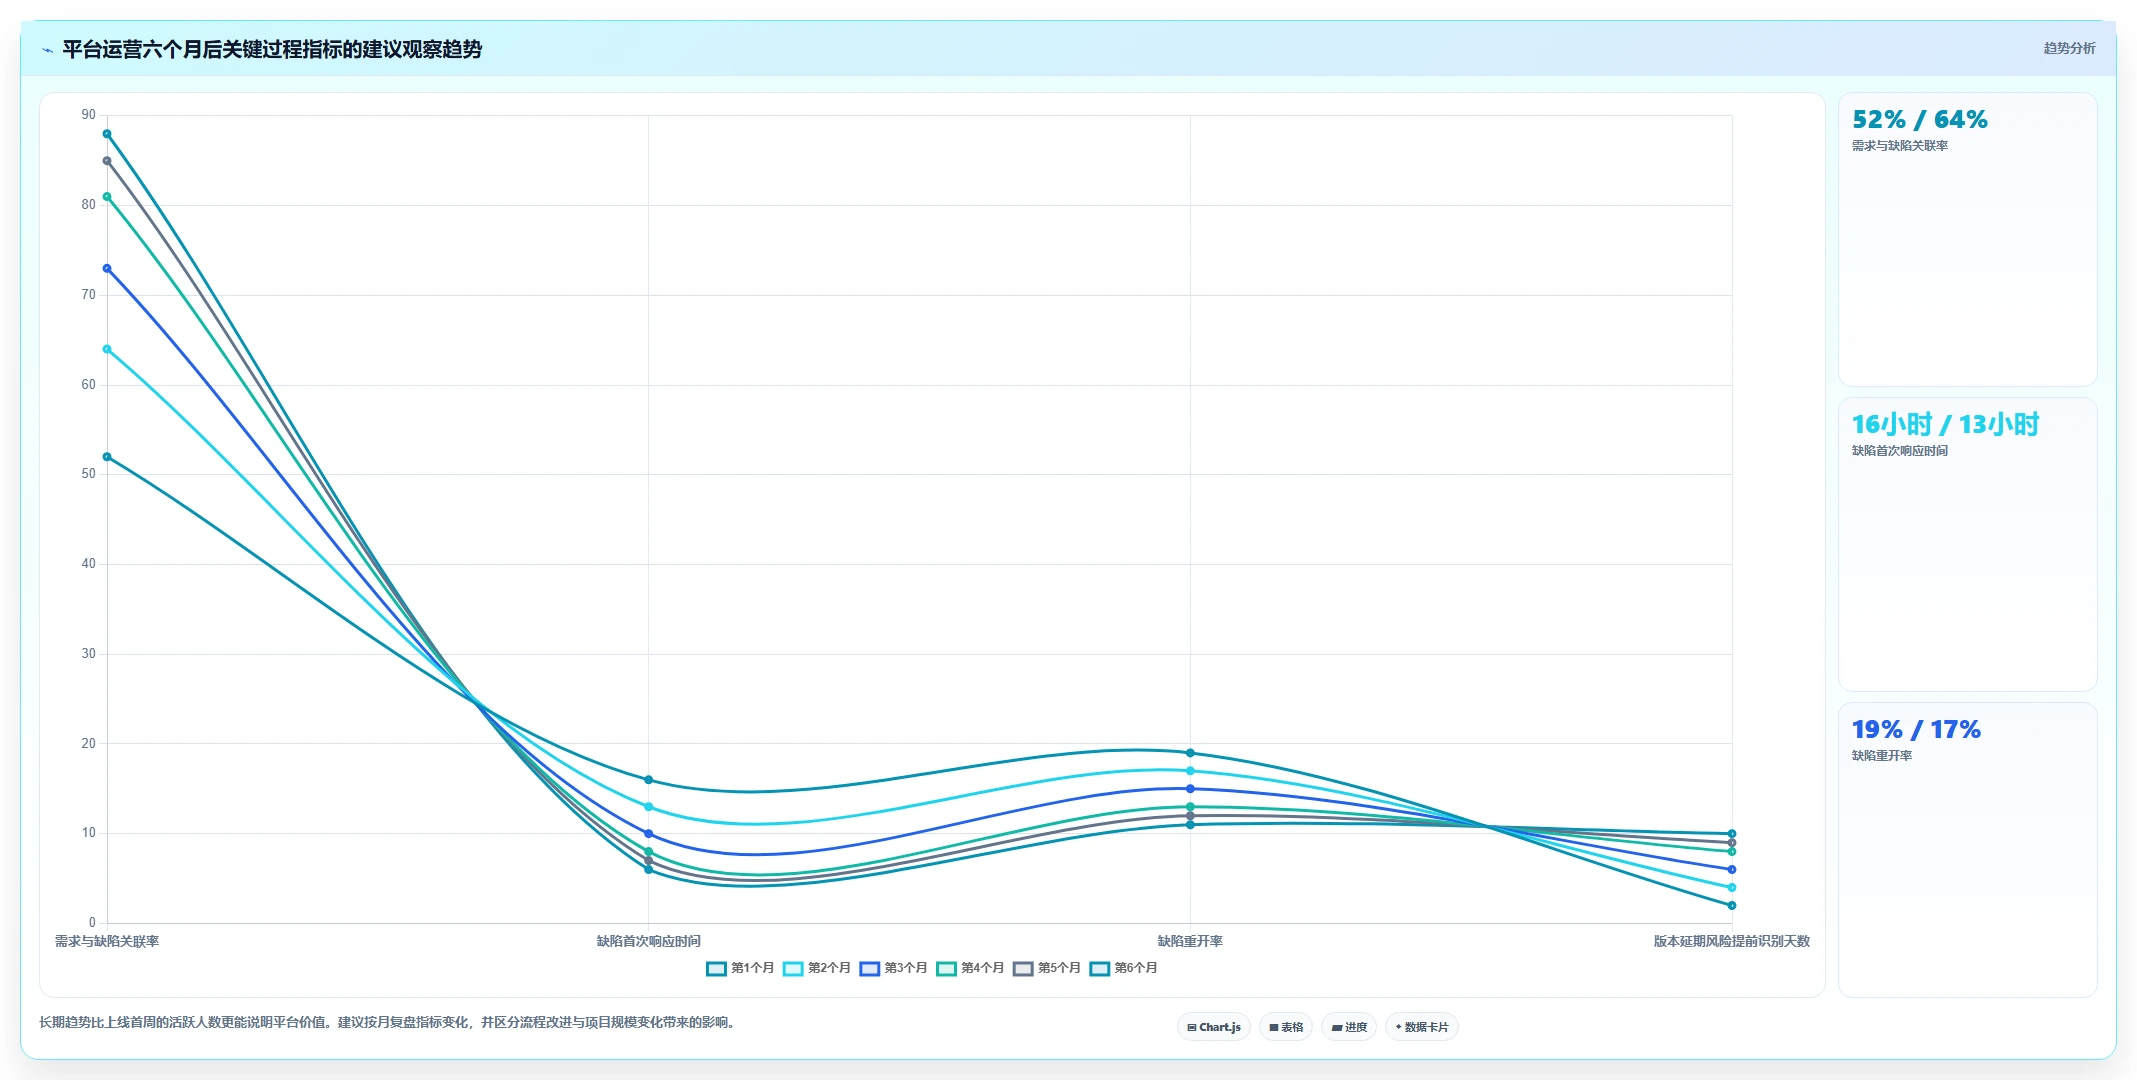Click the footer note starting with 长期趋势比上线首周

coord(389,1023)
